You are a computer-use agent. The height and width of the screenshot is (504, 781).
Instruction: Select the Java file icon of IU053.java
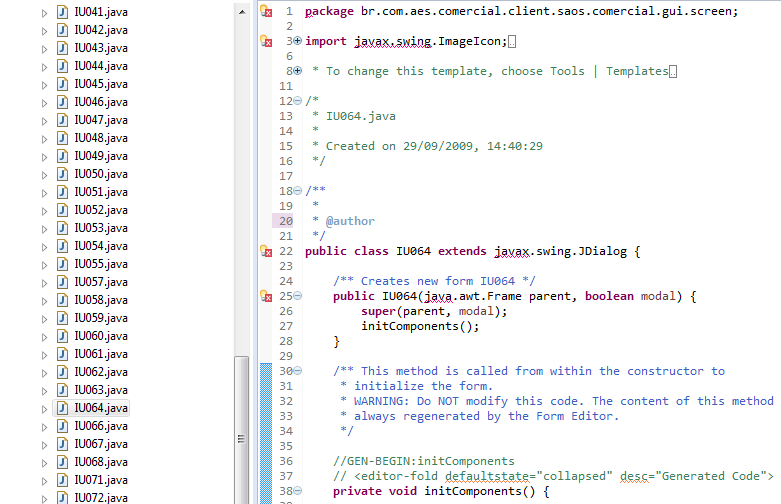click(x=62, y=228)
